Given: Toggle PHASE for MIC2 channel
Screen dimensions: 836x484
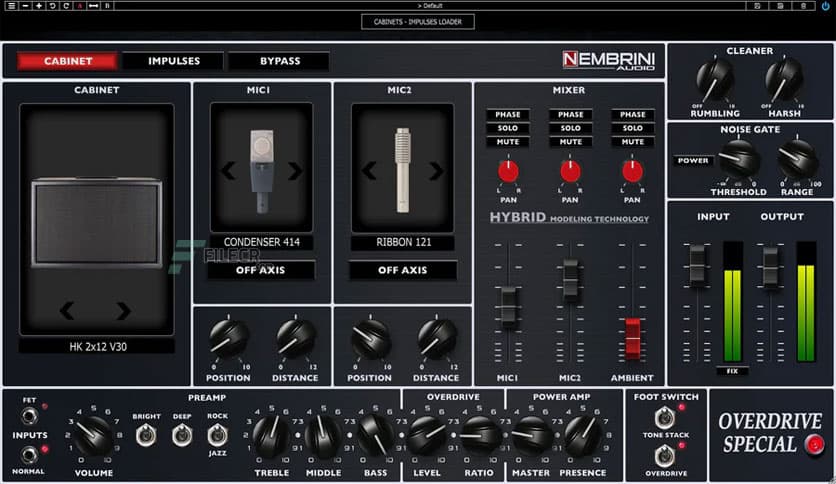Looking at the screenshot, I should pyautogui.click(x=570, y=115).
